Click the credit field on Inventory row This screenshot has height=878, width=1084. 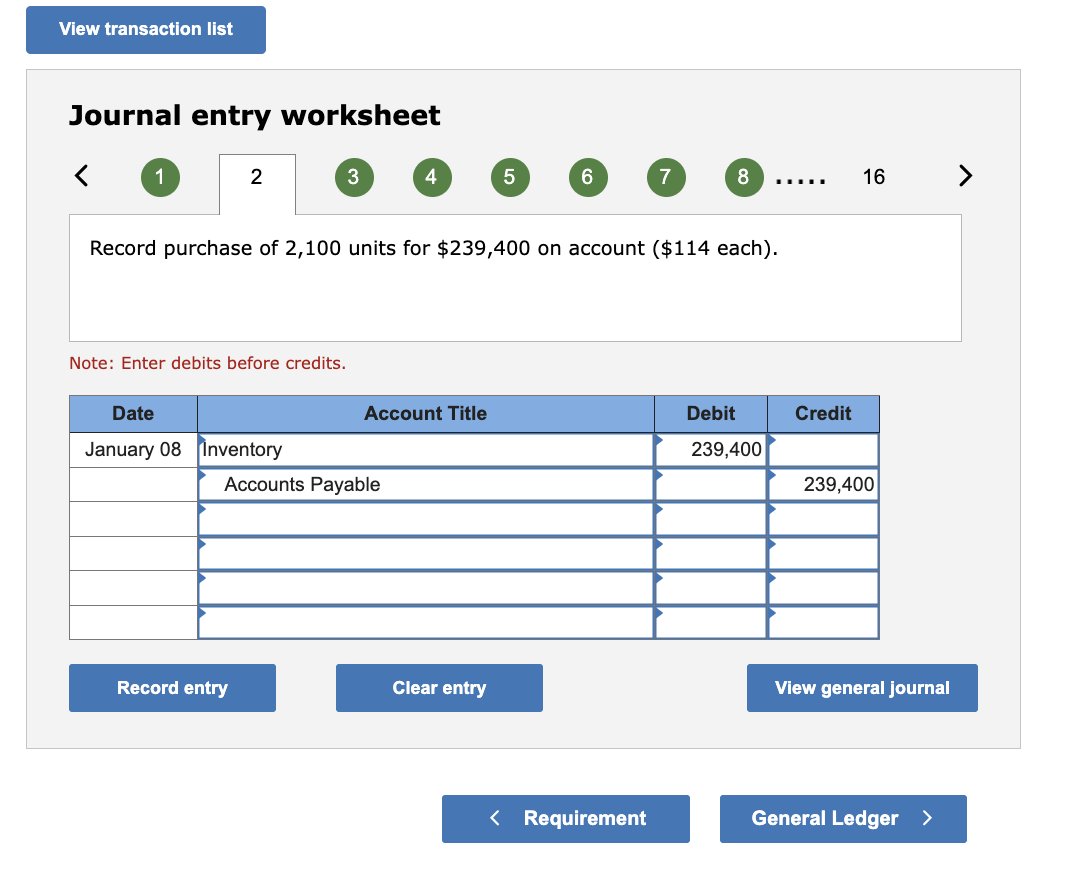pyautogui.click(x=823, y=450)
